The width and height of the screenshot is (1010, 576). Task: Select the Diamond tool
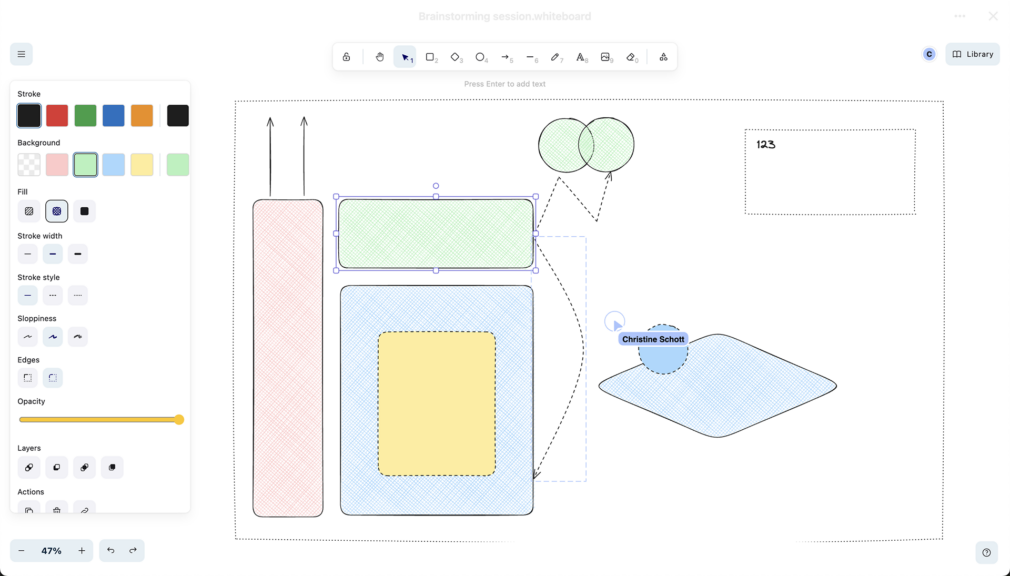(x=455, y=57)
